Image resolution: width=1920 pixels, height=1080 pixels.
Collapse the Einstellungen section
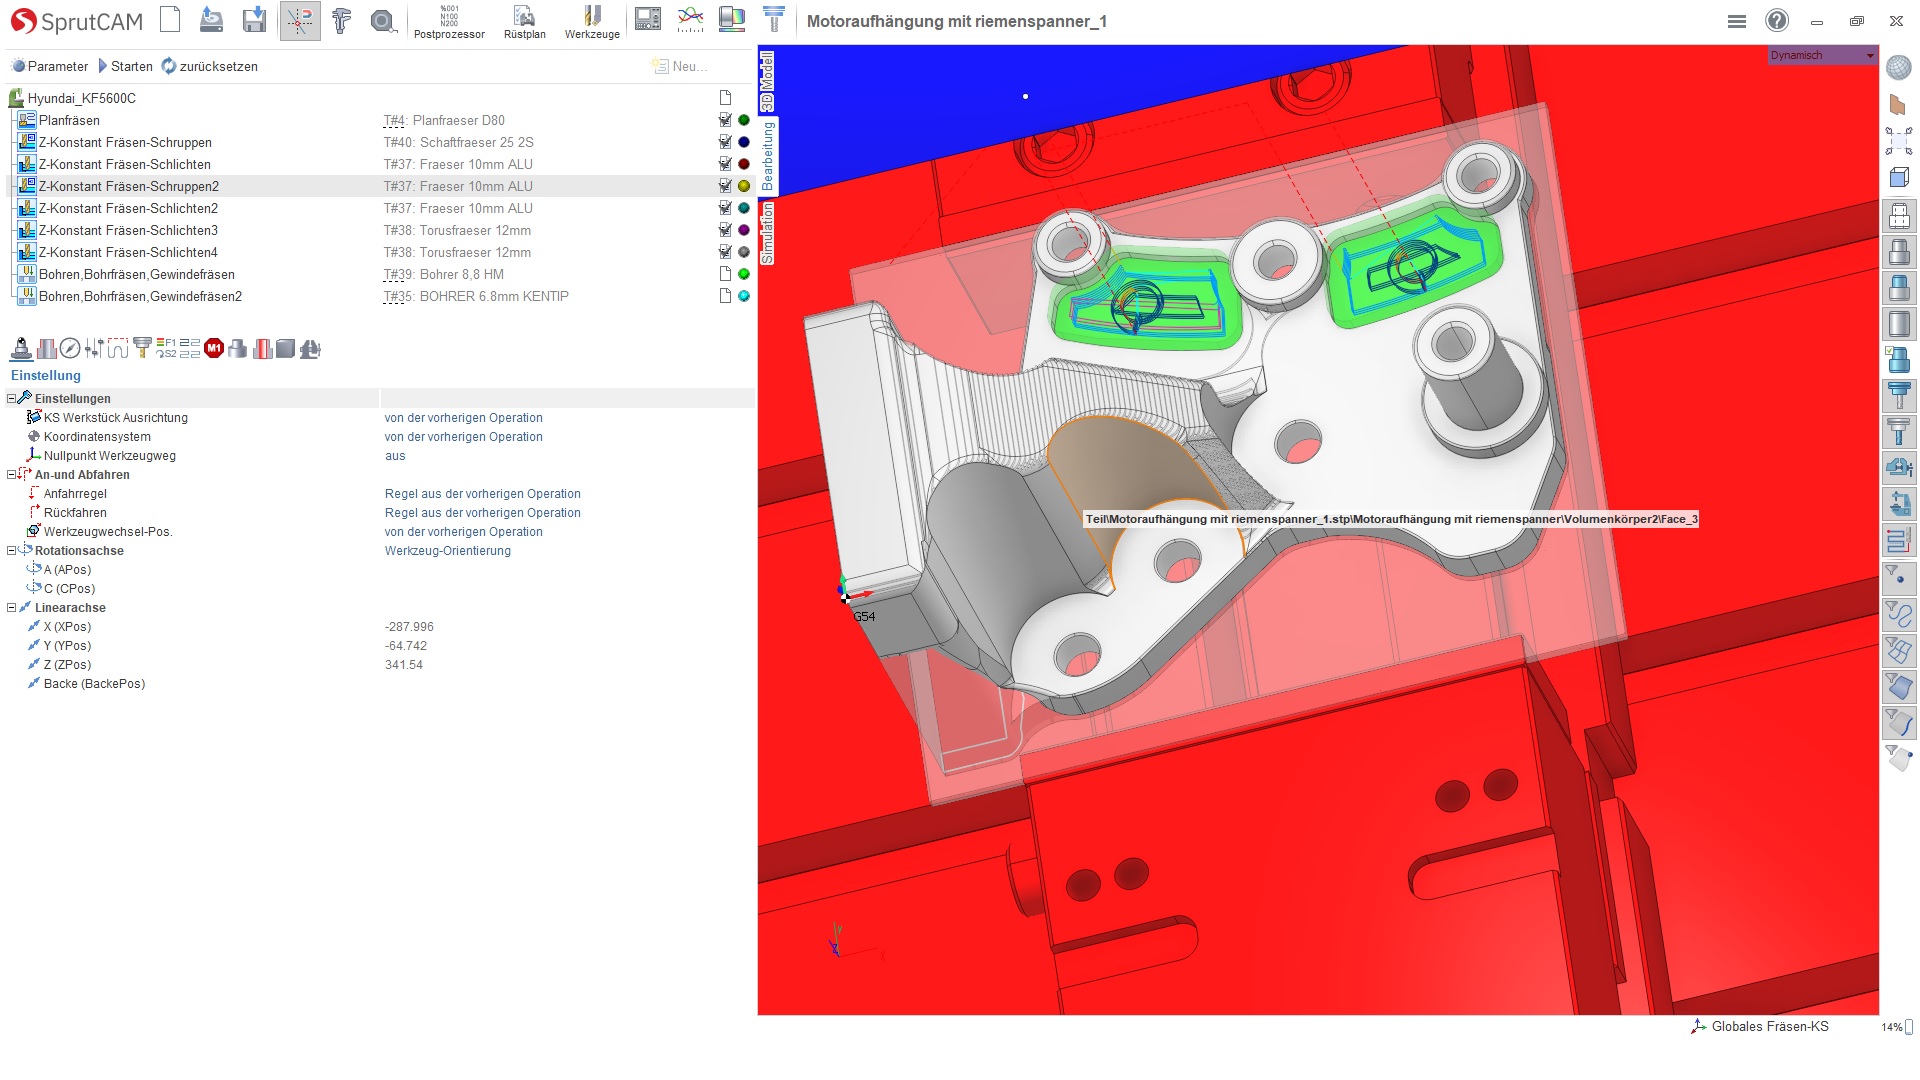click(11, 398)
